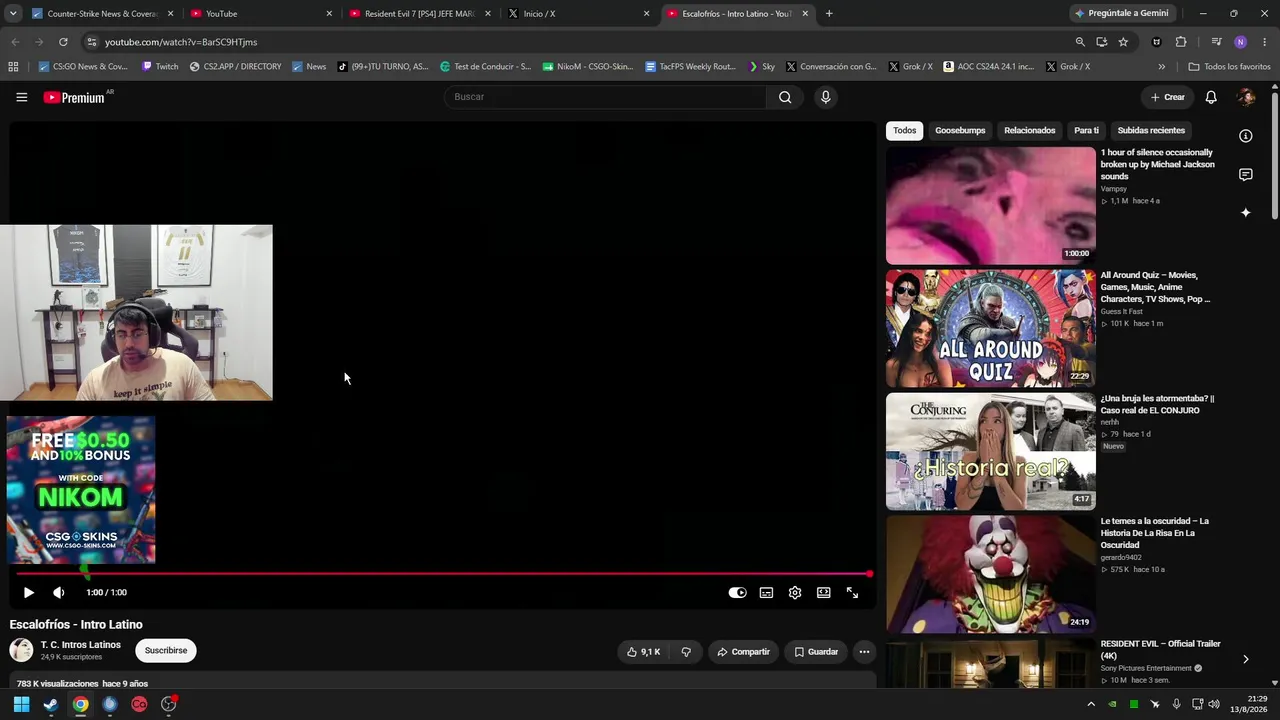Click the Chrome taskbar icon
The image size is (1280, 720).
click(x=80, y=704)
